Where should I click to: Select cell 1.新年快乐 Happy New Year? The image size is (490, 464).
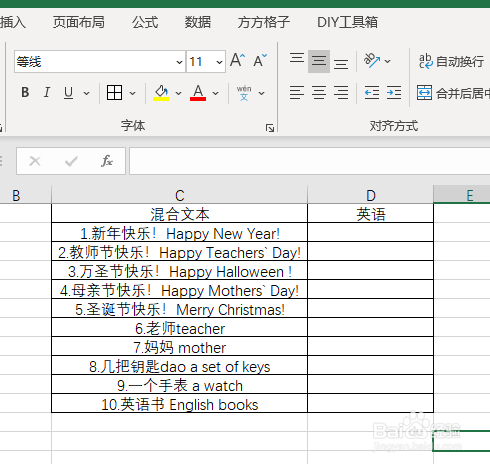pos(179,232)
